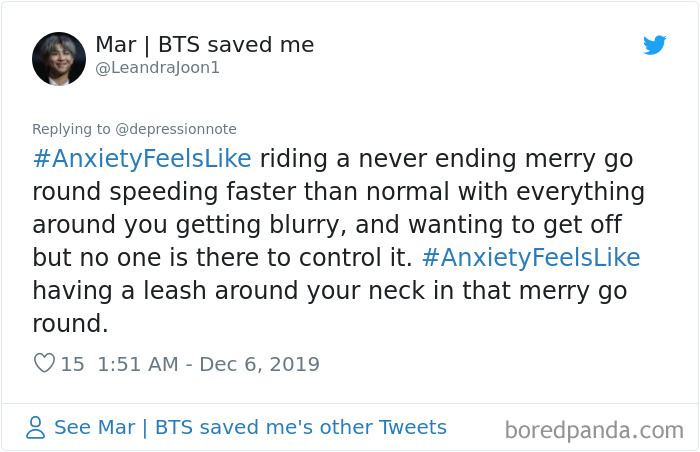Image resolution: width=700 pixels, height=452 pixels.
Task: See Mar | BTS saved me's other Tweets
Action: 250,428
